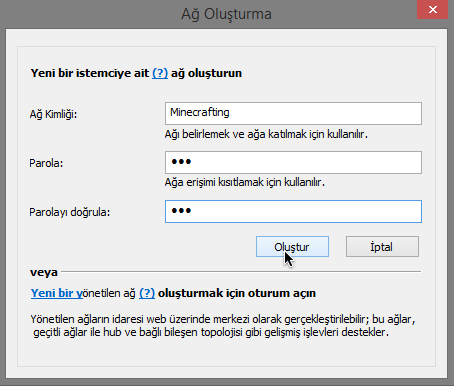This screenshot has width=454, height=386.
Task: Close the Ağ Oluşturma dialog
Action: [x=433, y=10]
